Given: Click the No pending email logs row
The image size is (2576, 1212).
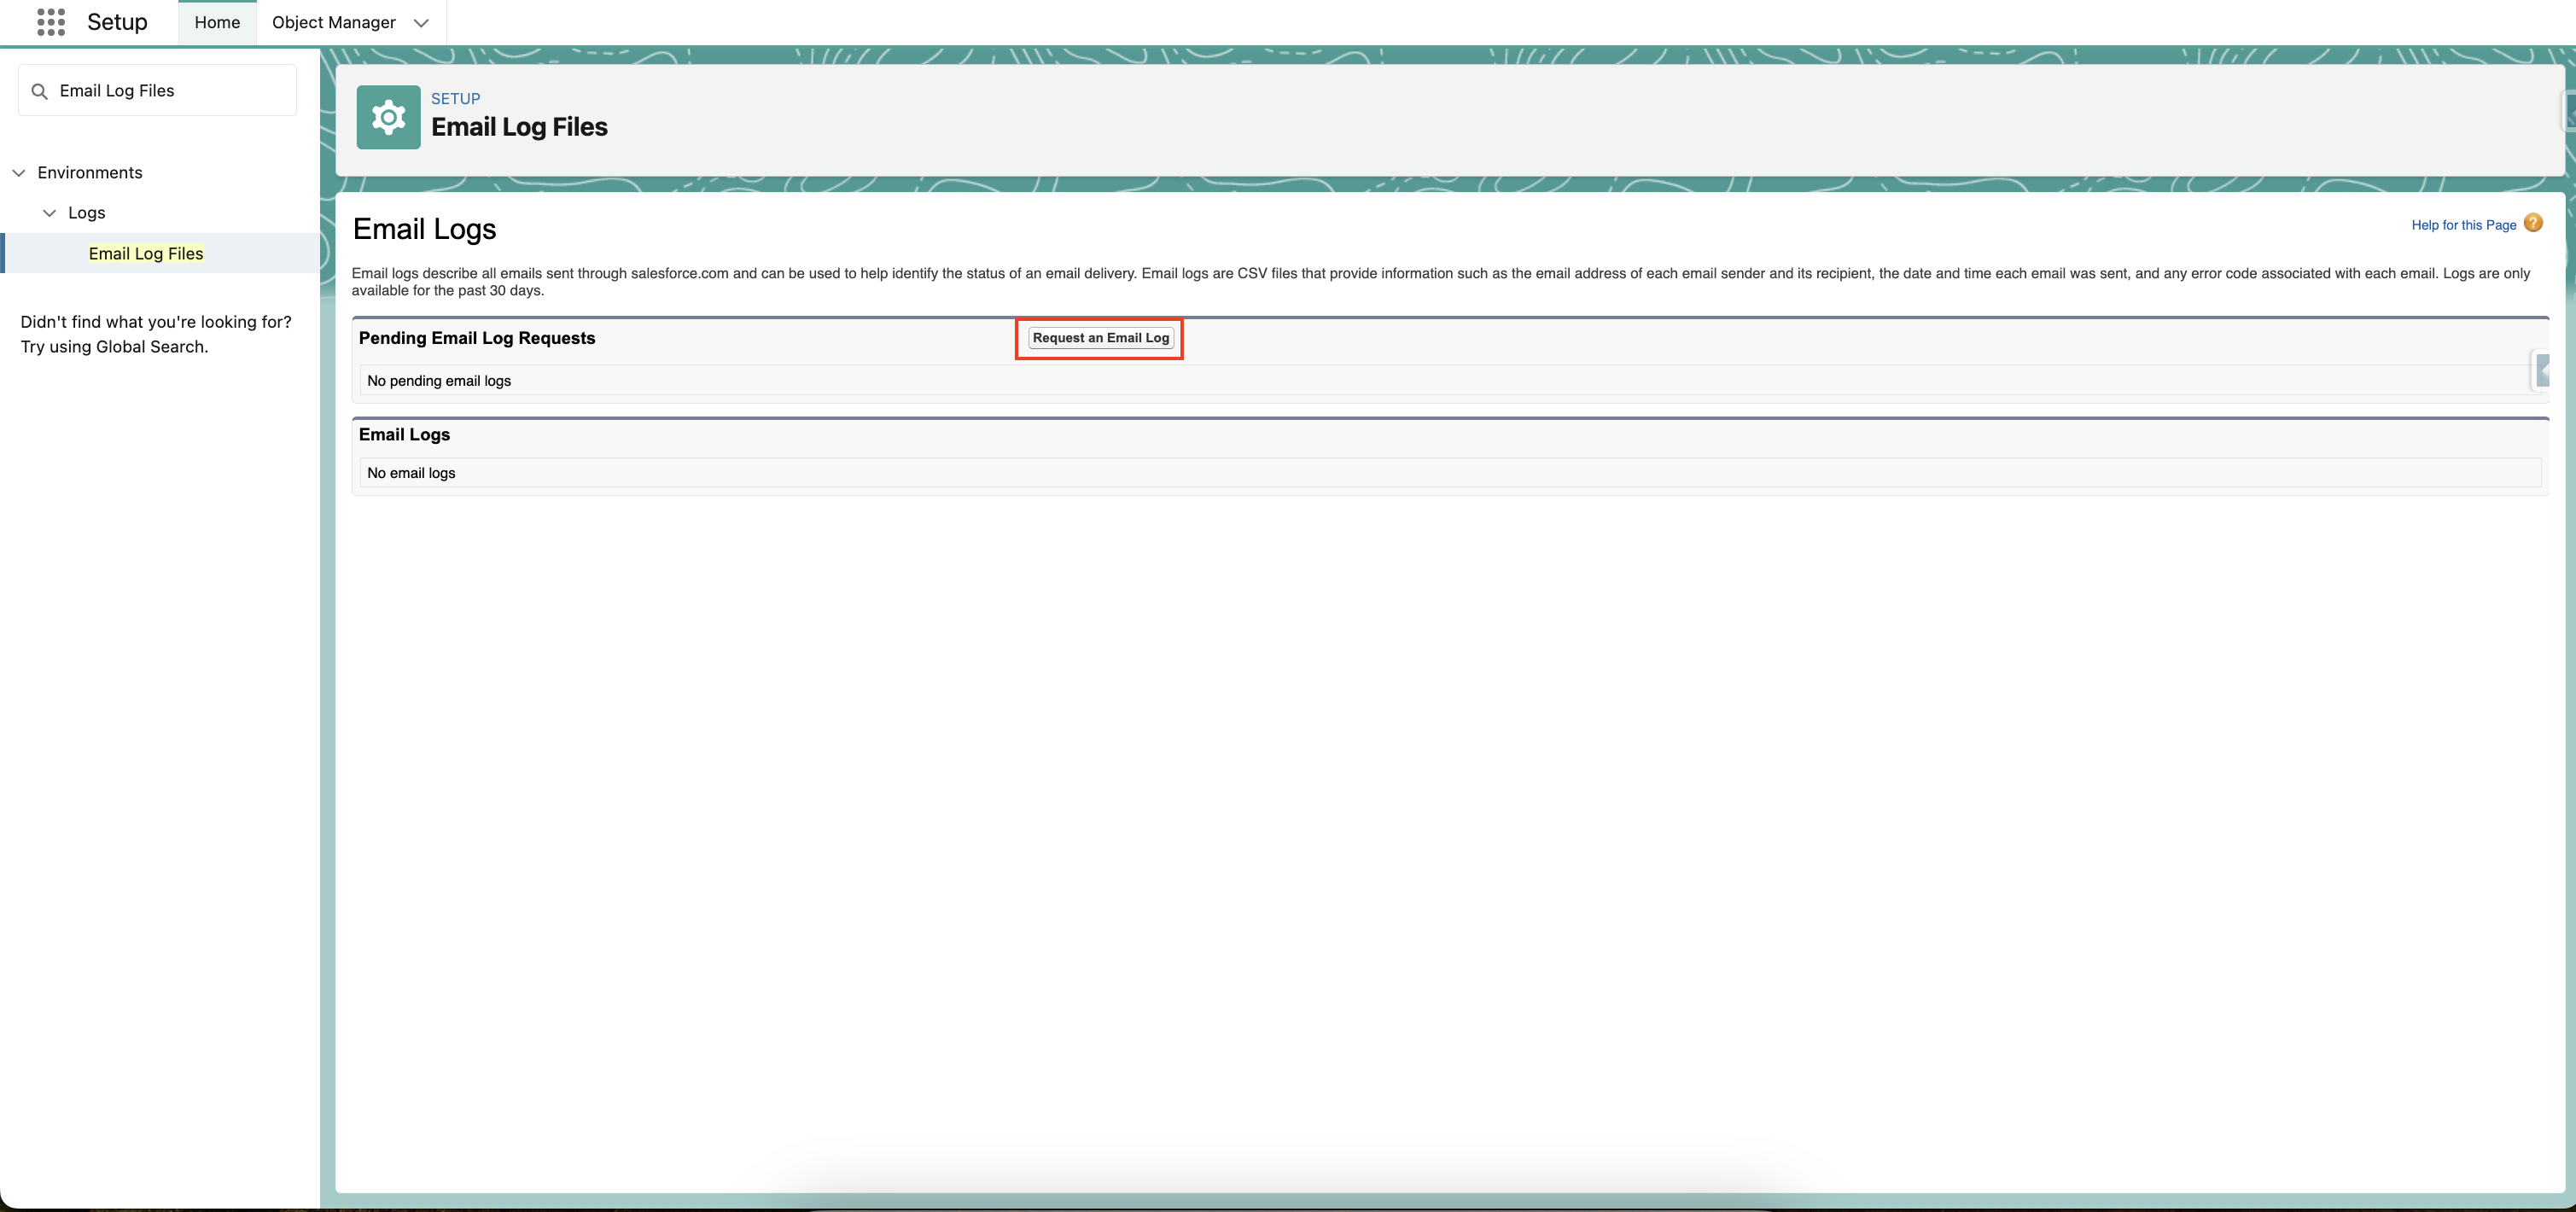Looking at the screenshot, I should (438, 380).
